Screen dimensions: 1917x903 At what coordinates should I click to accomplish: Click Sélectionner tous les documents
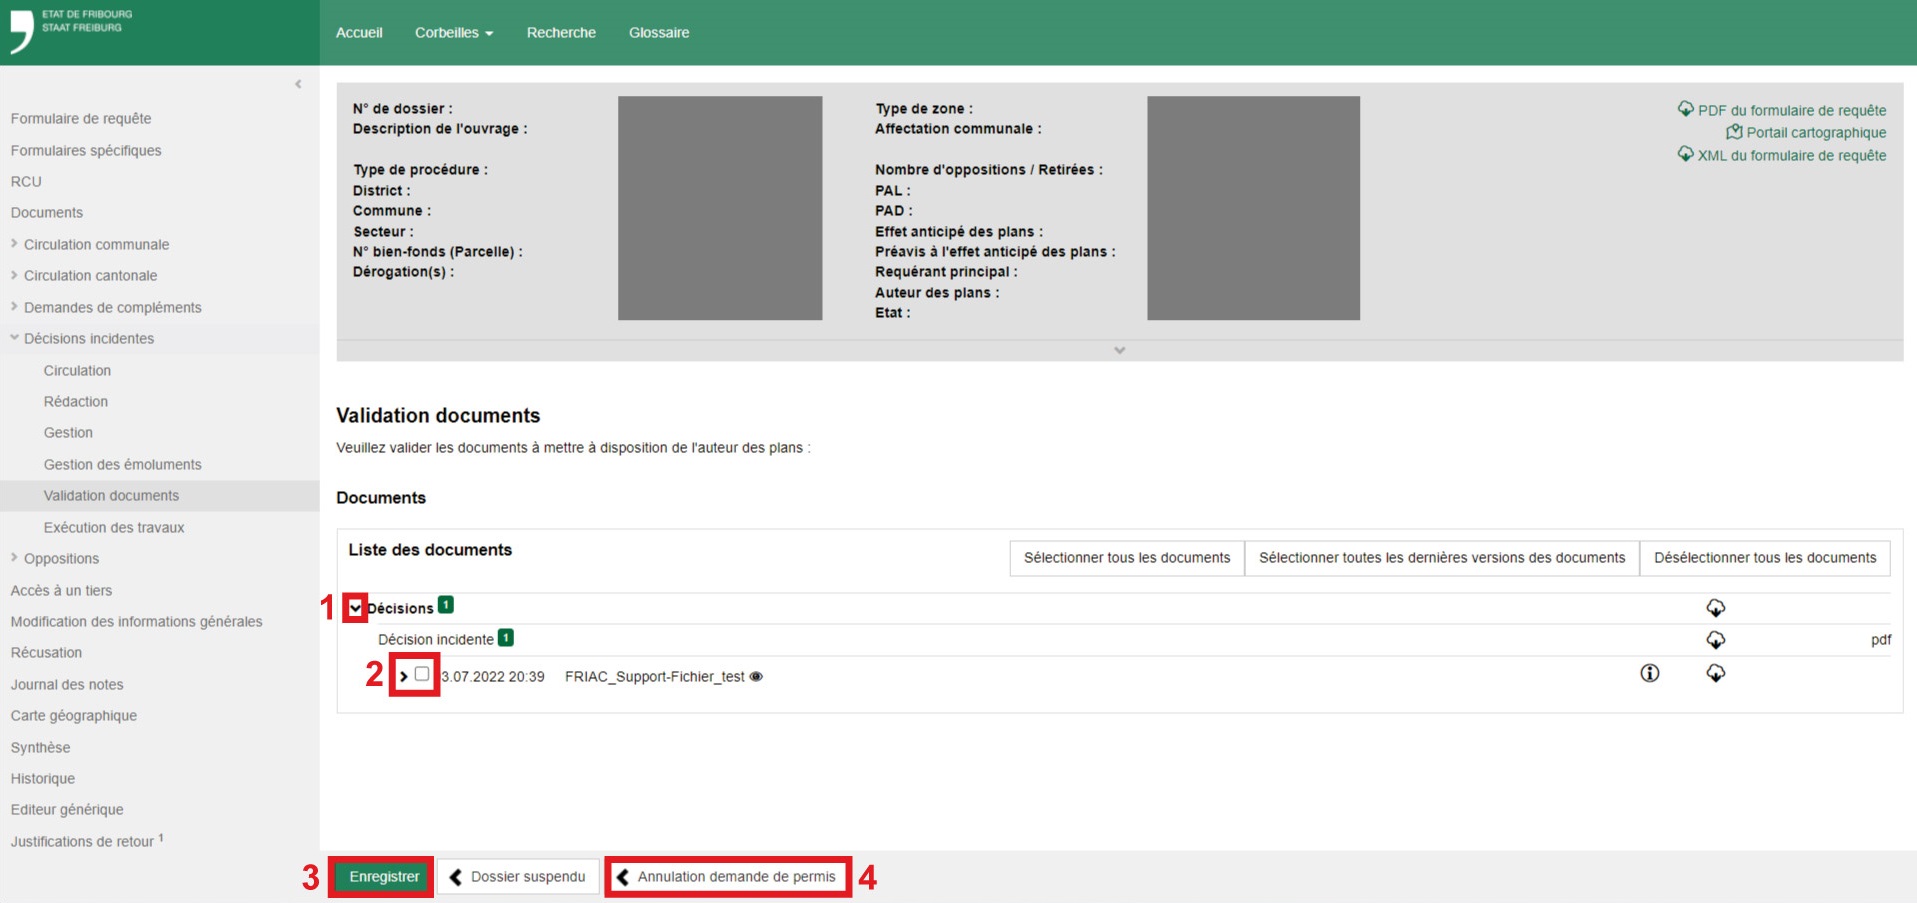(1126, 558)
